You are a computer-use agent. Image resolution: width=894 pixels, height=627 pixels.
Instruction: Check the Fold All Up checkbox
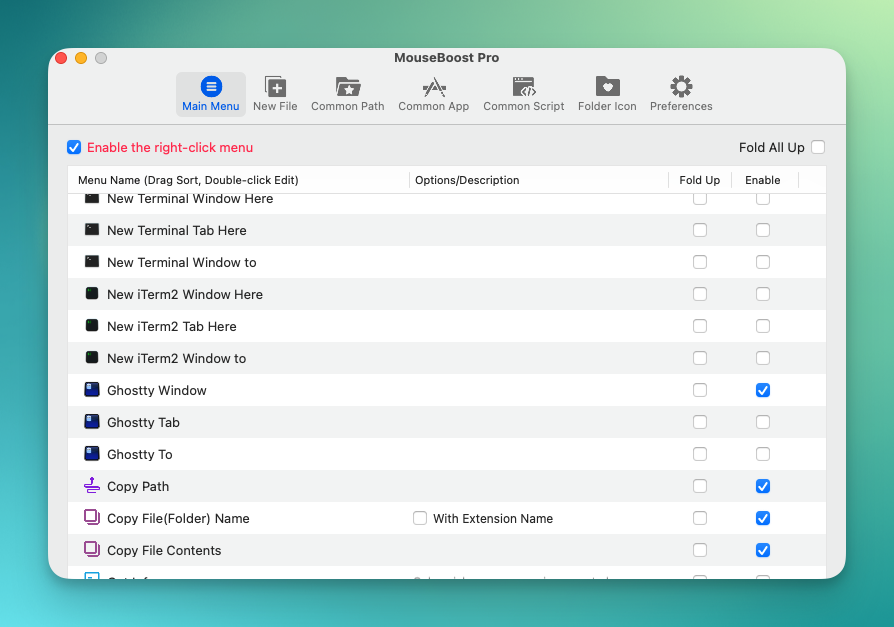coord(818,148)
